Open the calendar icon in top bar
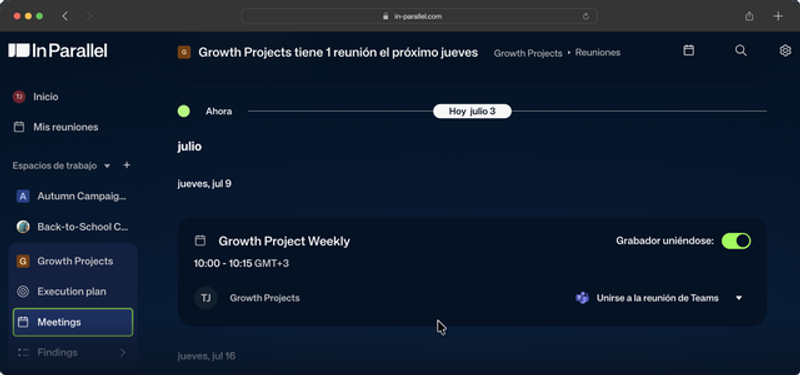 pos(689,50)
